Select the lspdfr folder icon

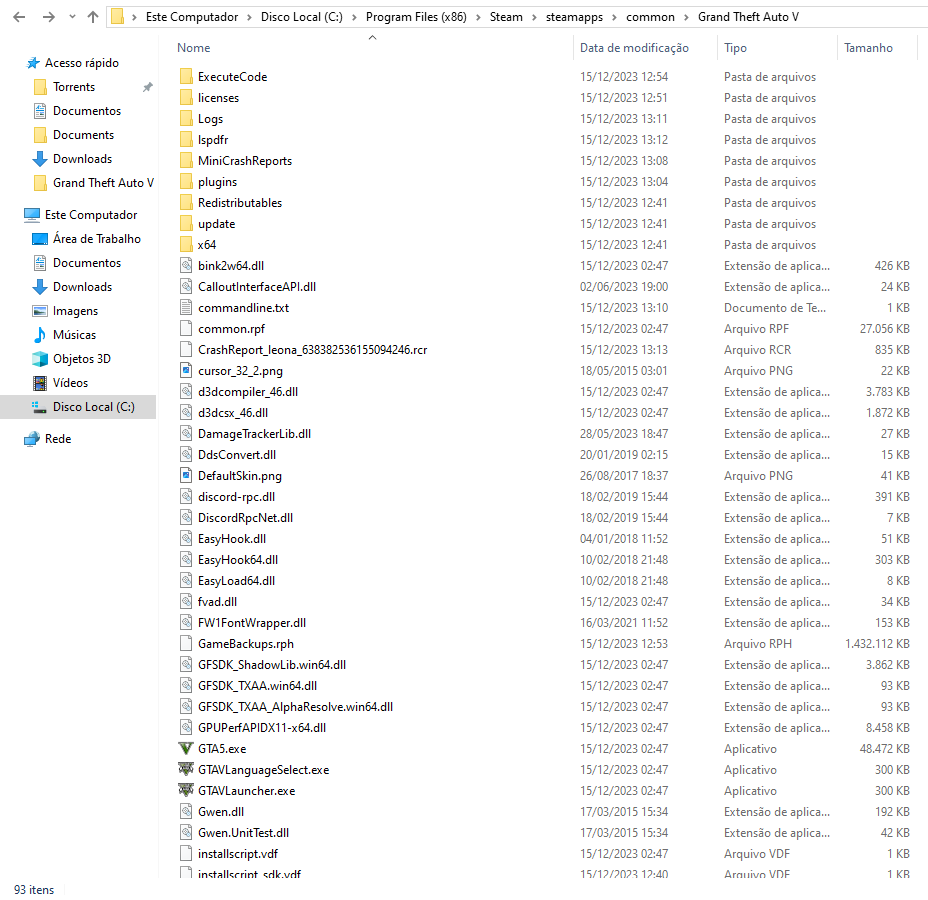[186, 140]
